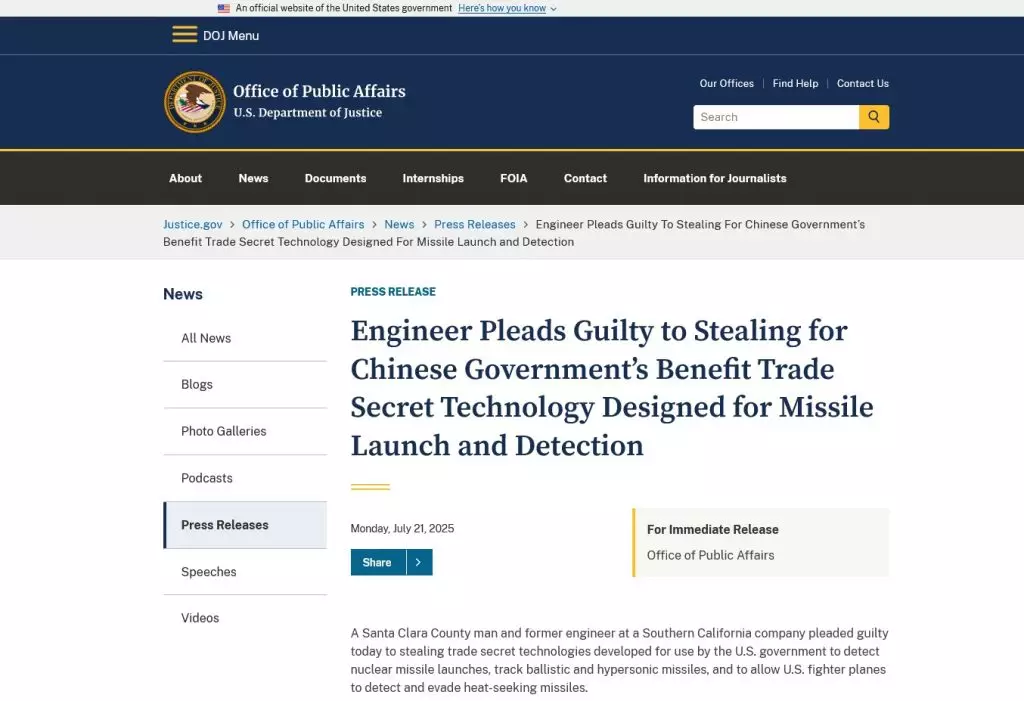This screenshot has height=701, width=1024.
Task: Click the yellow search magnifier button
Action: [874, 117]
